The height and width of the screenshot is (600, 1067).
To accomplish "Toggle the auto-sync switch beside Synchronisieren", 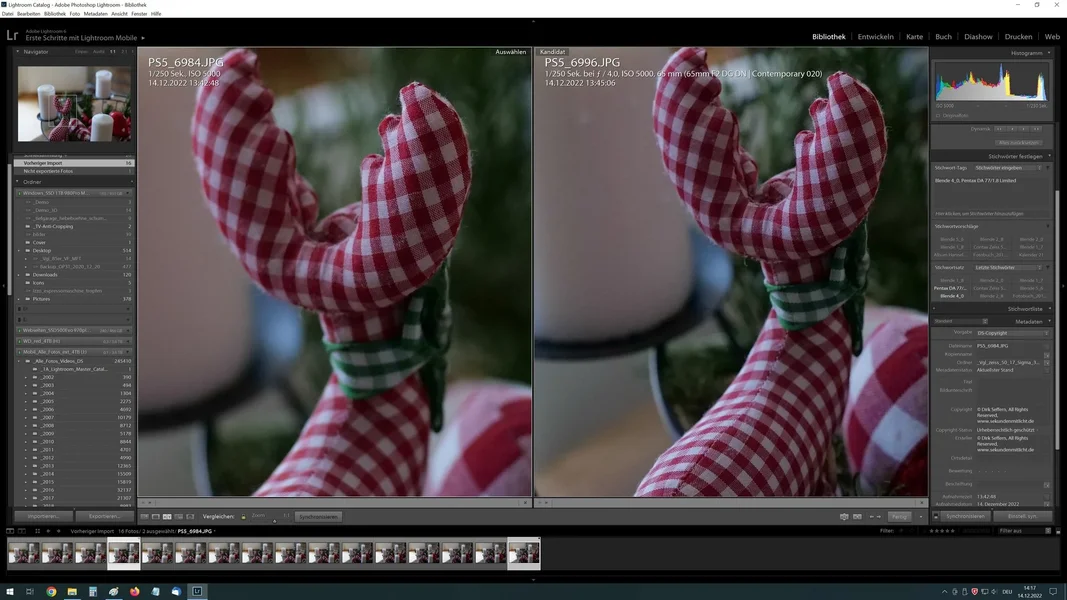I will 936,516.
